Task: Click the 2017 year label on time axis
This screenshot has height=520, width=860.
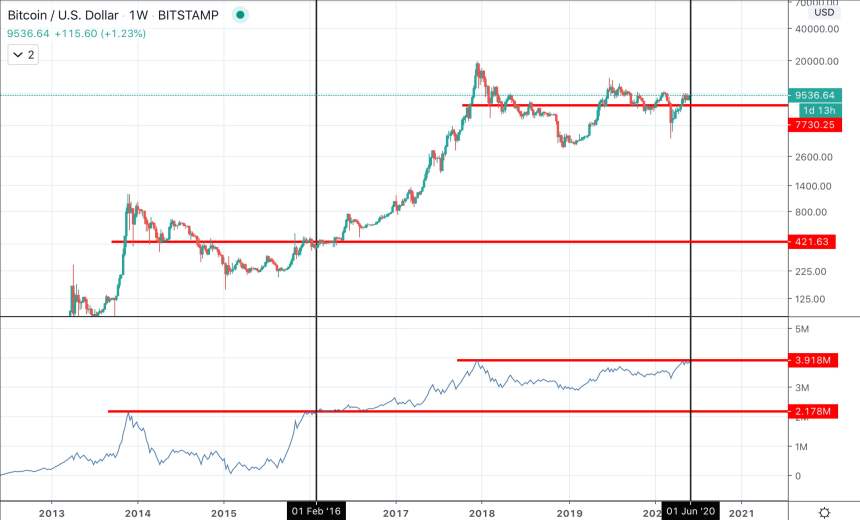Action: click(395, 513)
